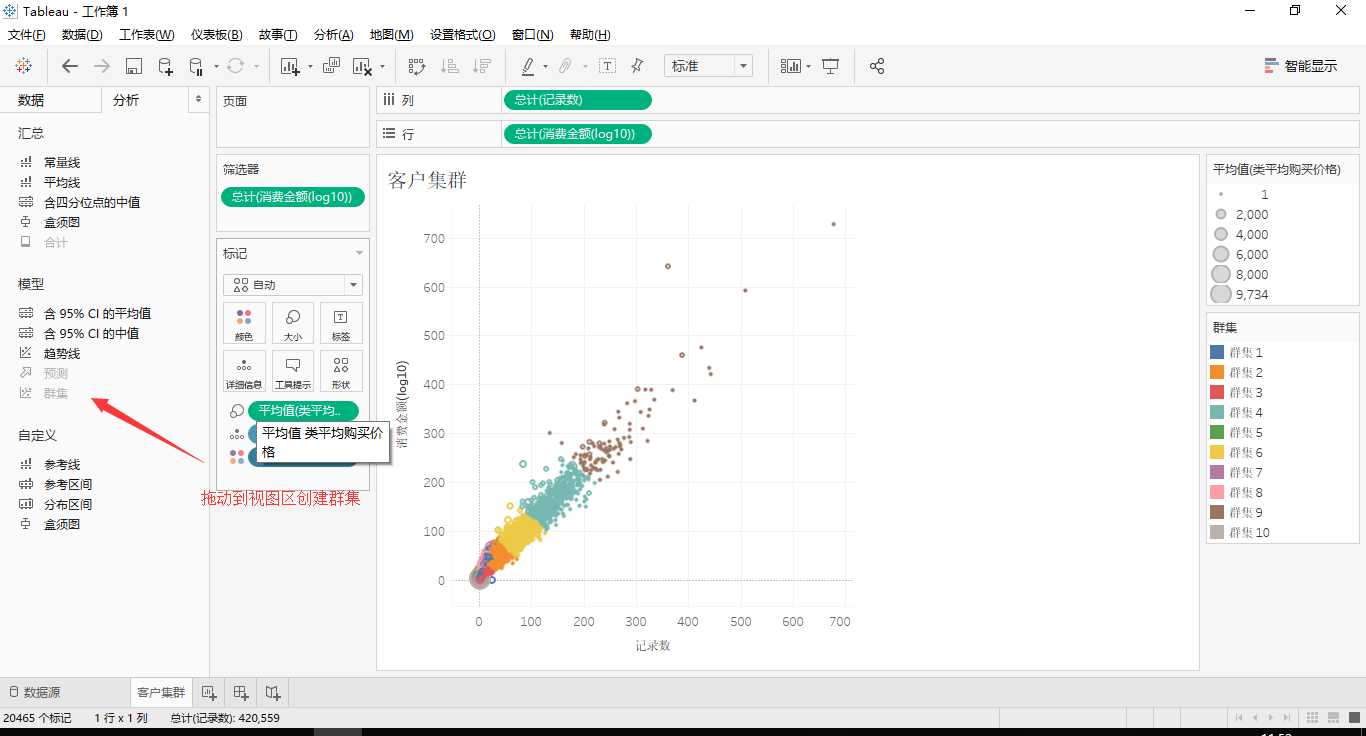1366x736 pixels.
Task: Open Show Me (智能显示) panel
Action: tap(1301, 66)
